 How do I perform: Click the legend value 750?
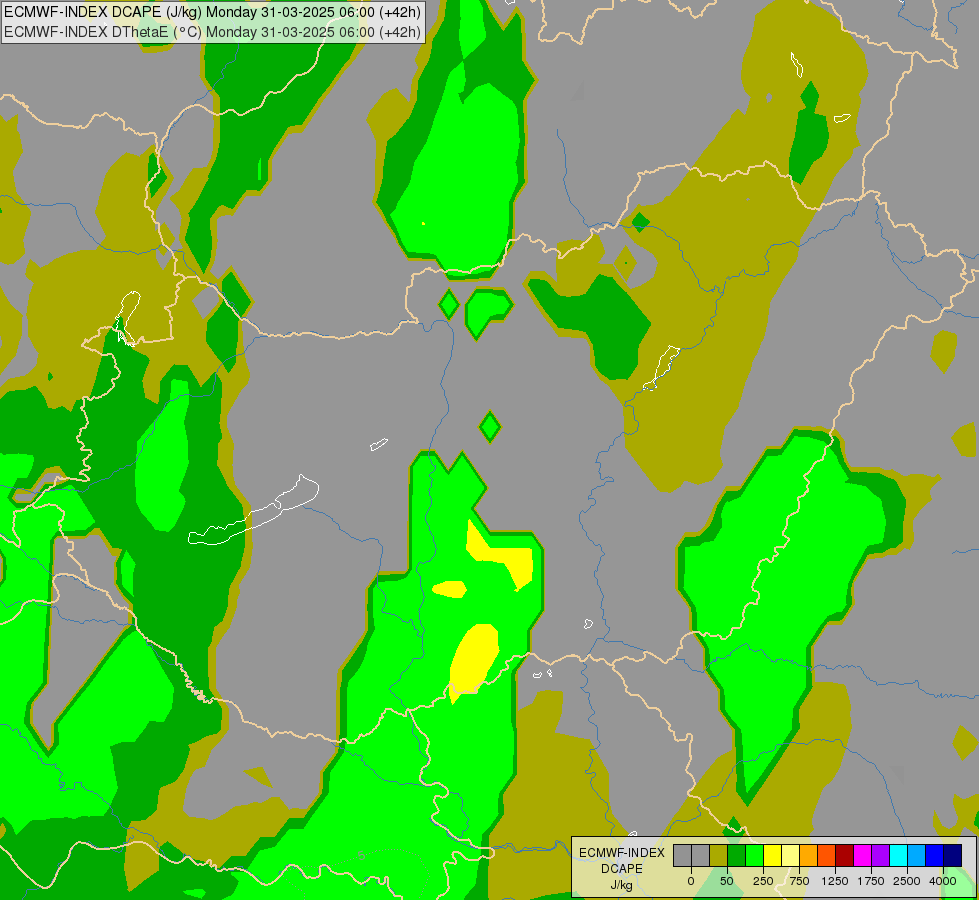pos(799,881)
